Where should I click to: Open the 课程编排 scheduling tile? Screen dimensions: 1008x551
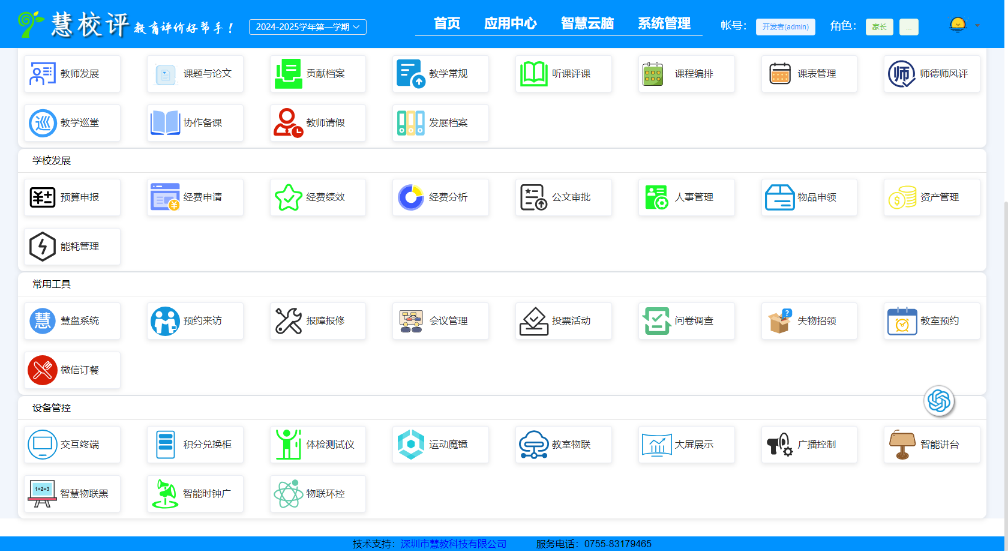687,74
